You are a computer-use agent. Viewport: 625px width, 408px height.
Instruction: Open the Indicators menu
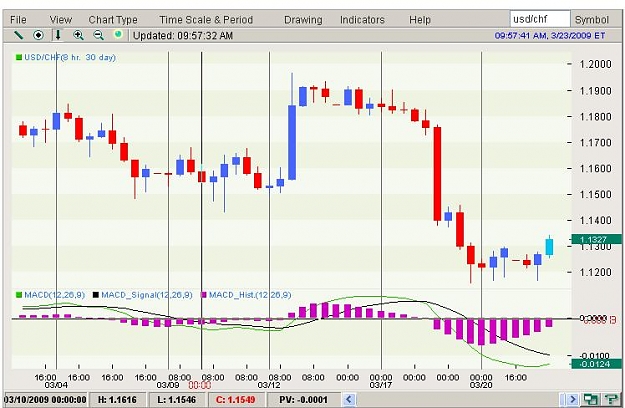(362, 20)
